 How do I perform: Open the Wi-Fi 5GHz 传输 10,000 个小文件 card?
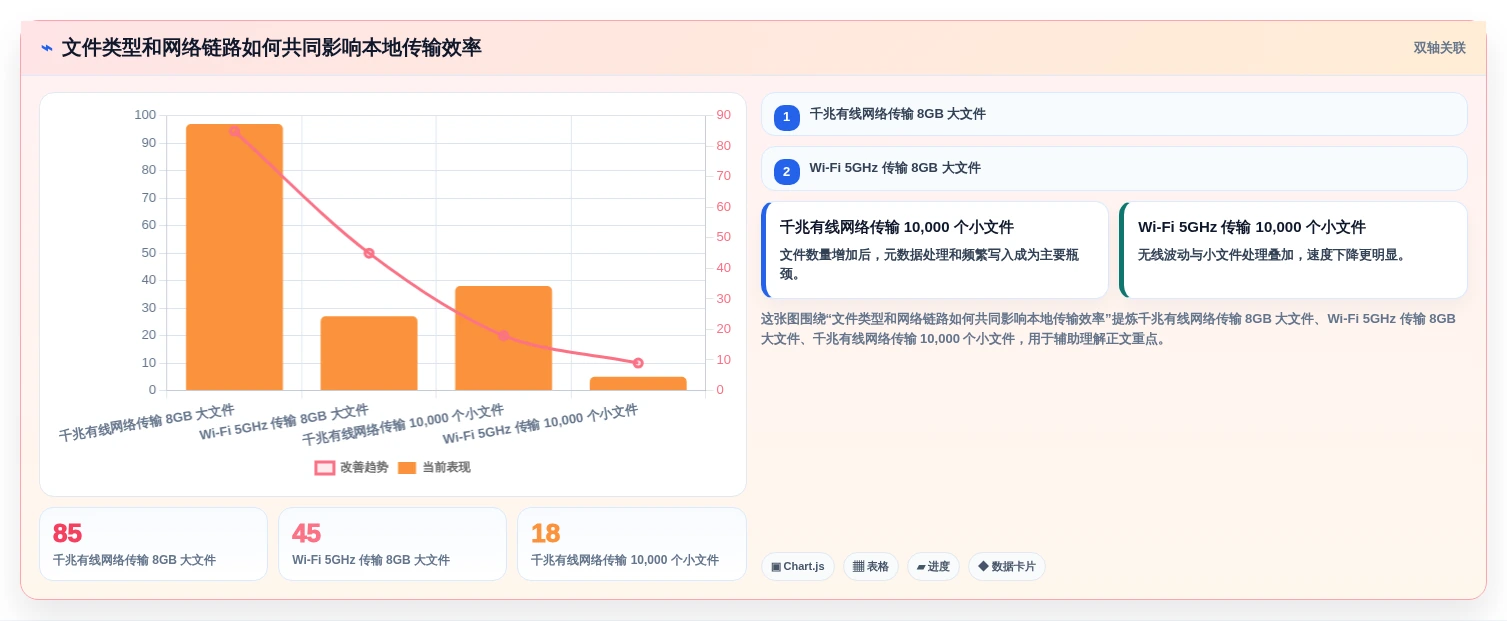coord(1293,250)
